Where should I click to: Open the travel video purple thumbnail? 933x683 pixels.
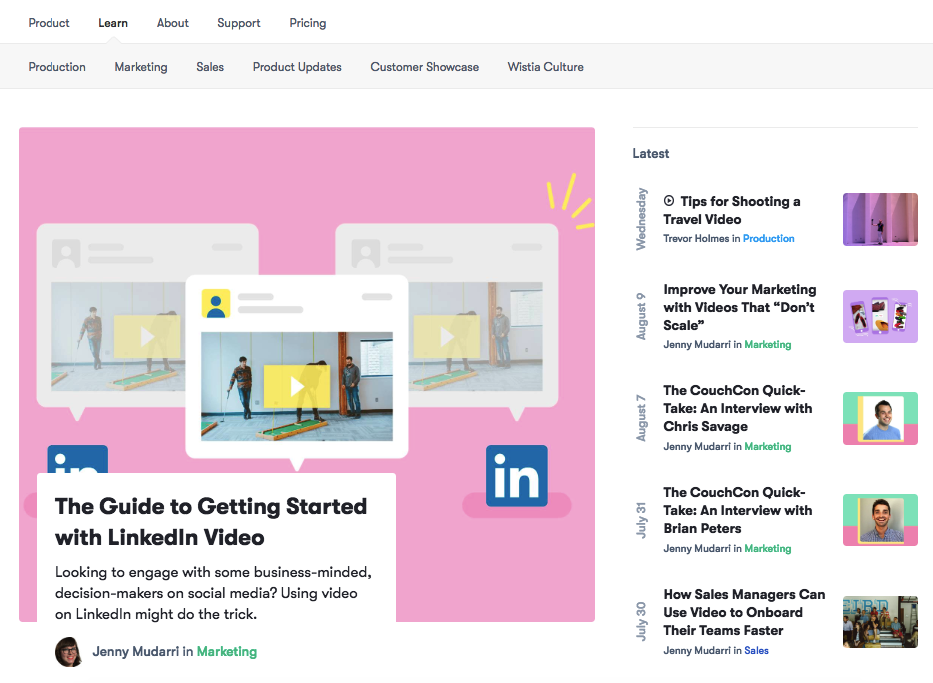pyautogui.click(x=880, y=220)
